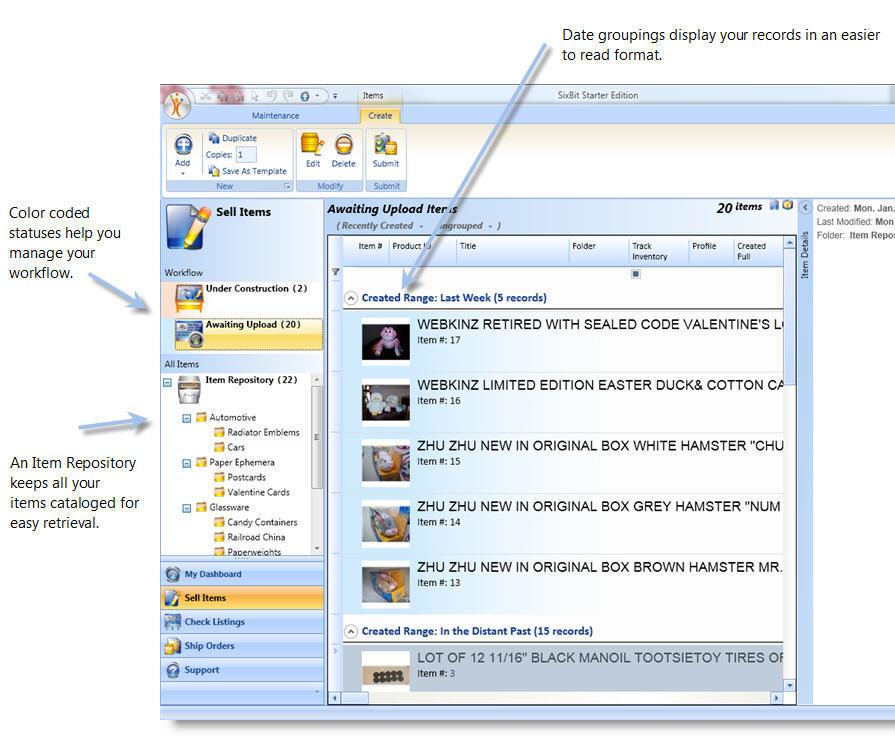The height and width of the screenshot is (754, 895).
Task: Sort by the Folder column header
Action: pos(599,251)
